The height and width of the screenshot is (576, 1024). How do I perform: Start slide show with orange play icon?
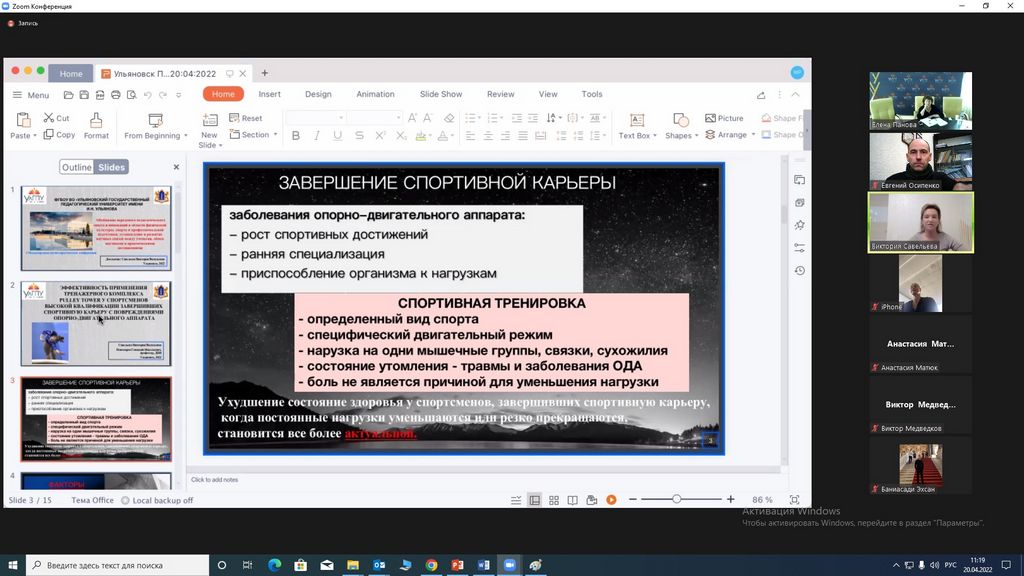pyautogui.click(x=610, y=500)
